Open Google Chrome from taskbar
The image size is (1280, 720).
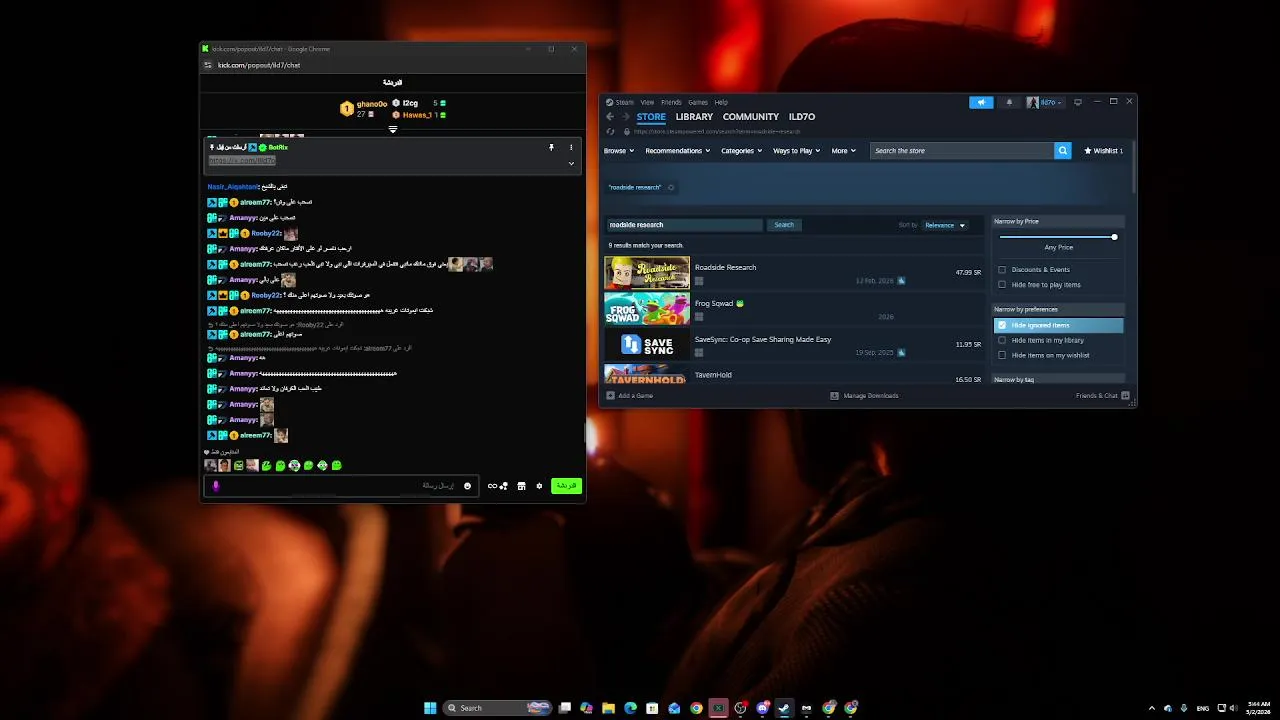(x=696, y=708)
